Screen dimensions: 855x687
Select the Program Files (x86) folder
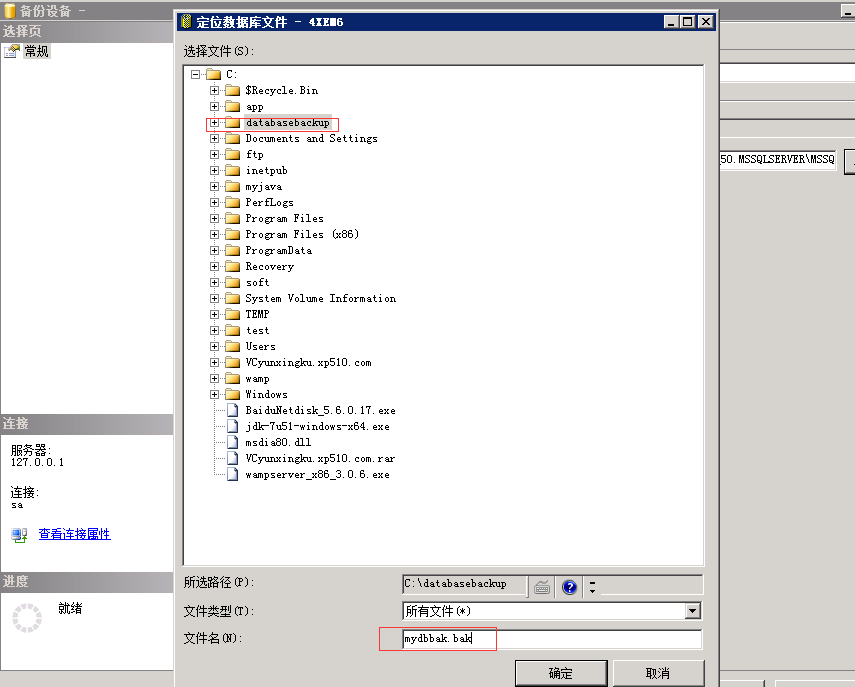coord(302,234)
